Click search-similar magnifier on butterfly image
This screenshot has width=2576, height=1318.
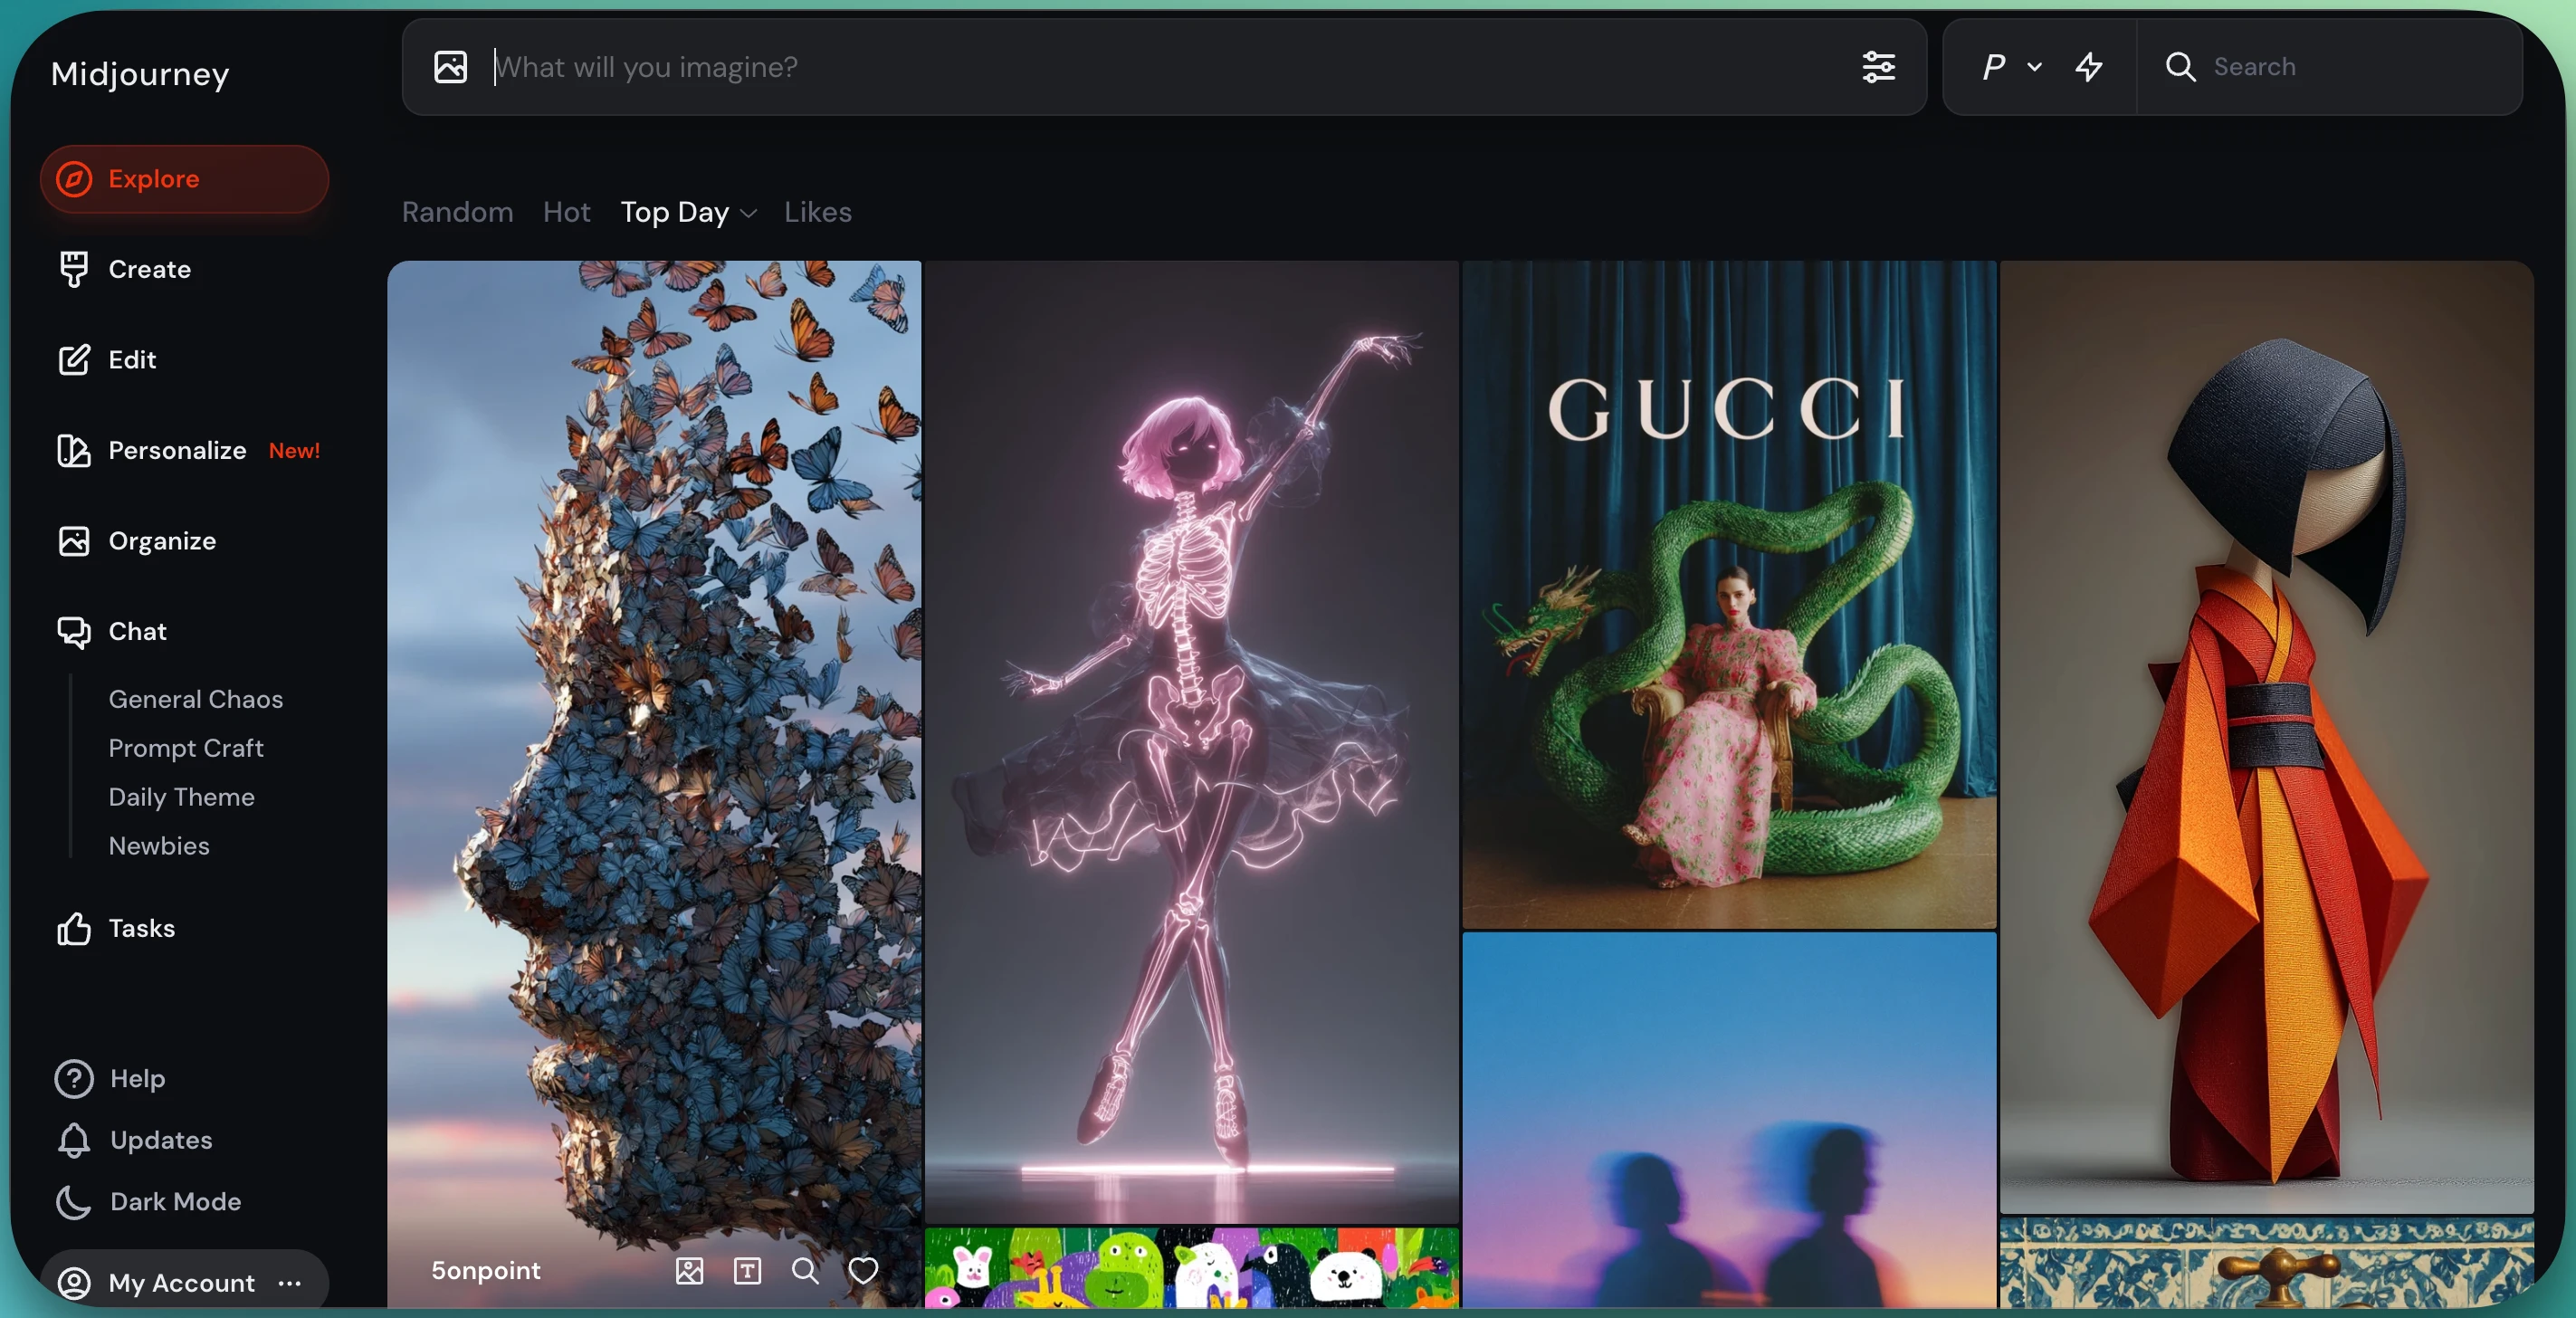point(805,1271)
